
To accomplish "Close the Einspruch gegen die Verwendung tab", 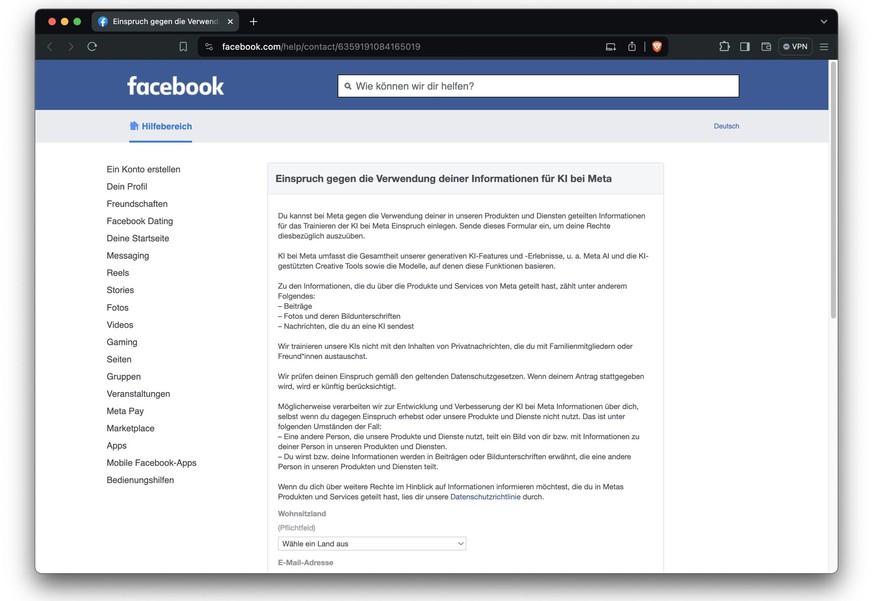I will [230, 21].
